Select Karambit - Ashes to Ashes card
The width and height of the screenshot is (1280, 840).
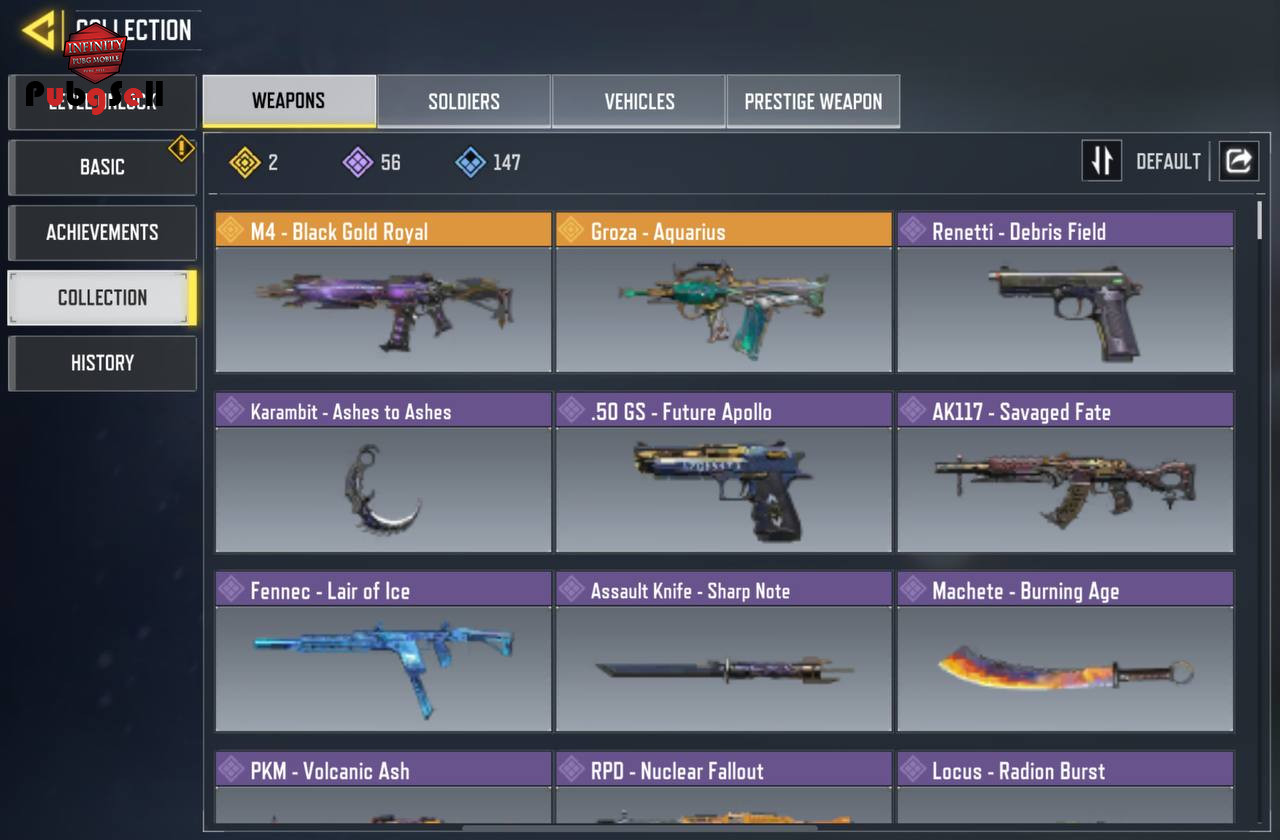[x=383, y=472]
